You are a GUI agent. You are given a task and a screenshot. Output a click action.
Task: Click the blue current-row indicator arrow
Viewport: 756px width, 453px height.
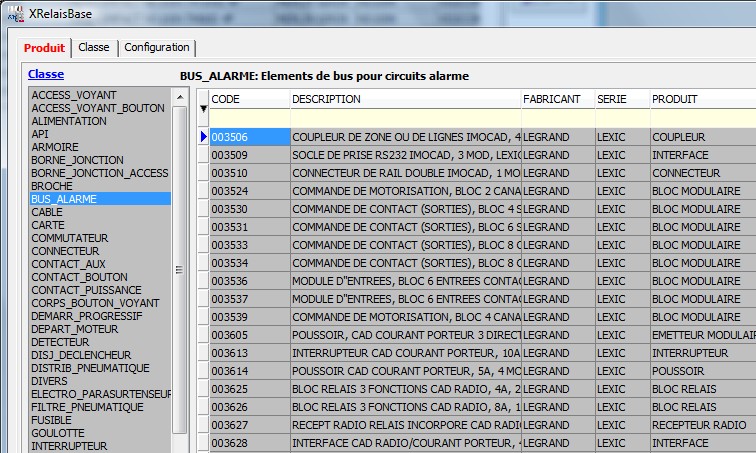coord(204,137)
